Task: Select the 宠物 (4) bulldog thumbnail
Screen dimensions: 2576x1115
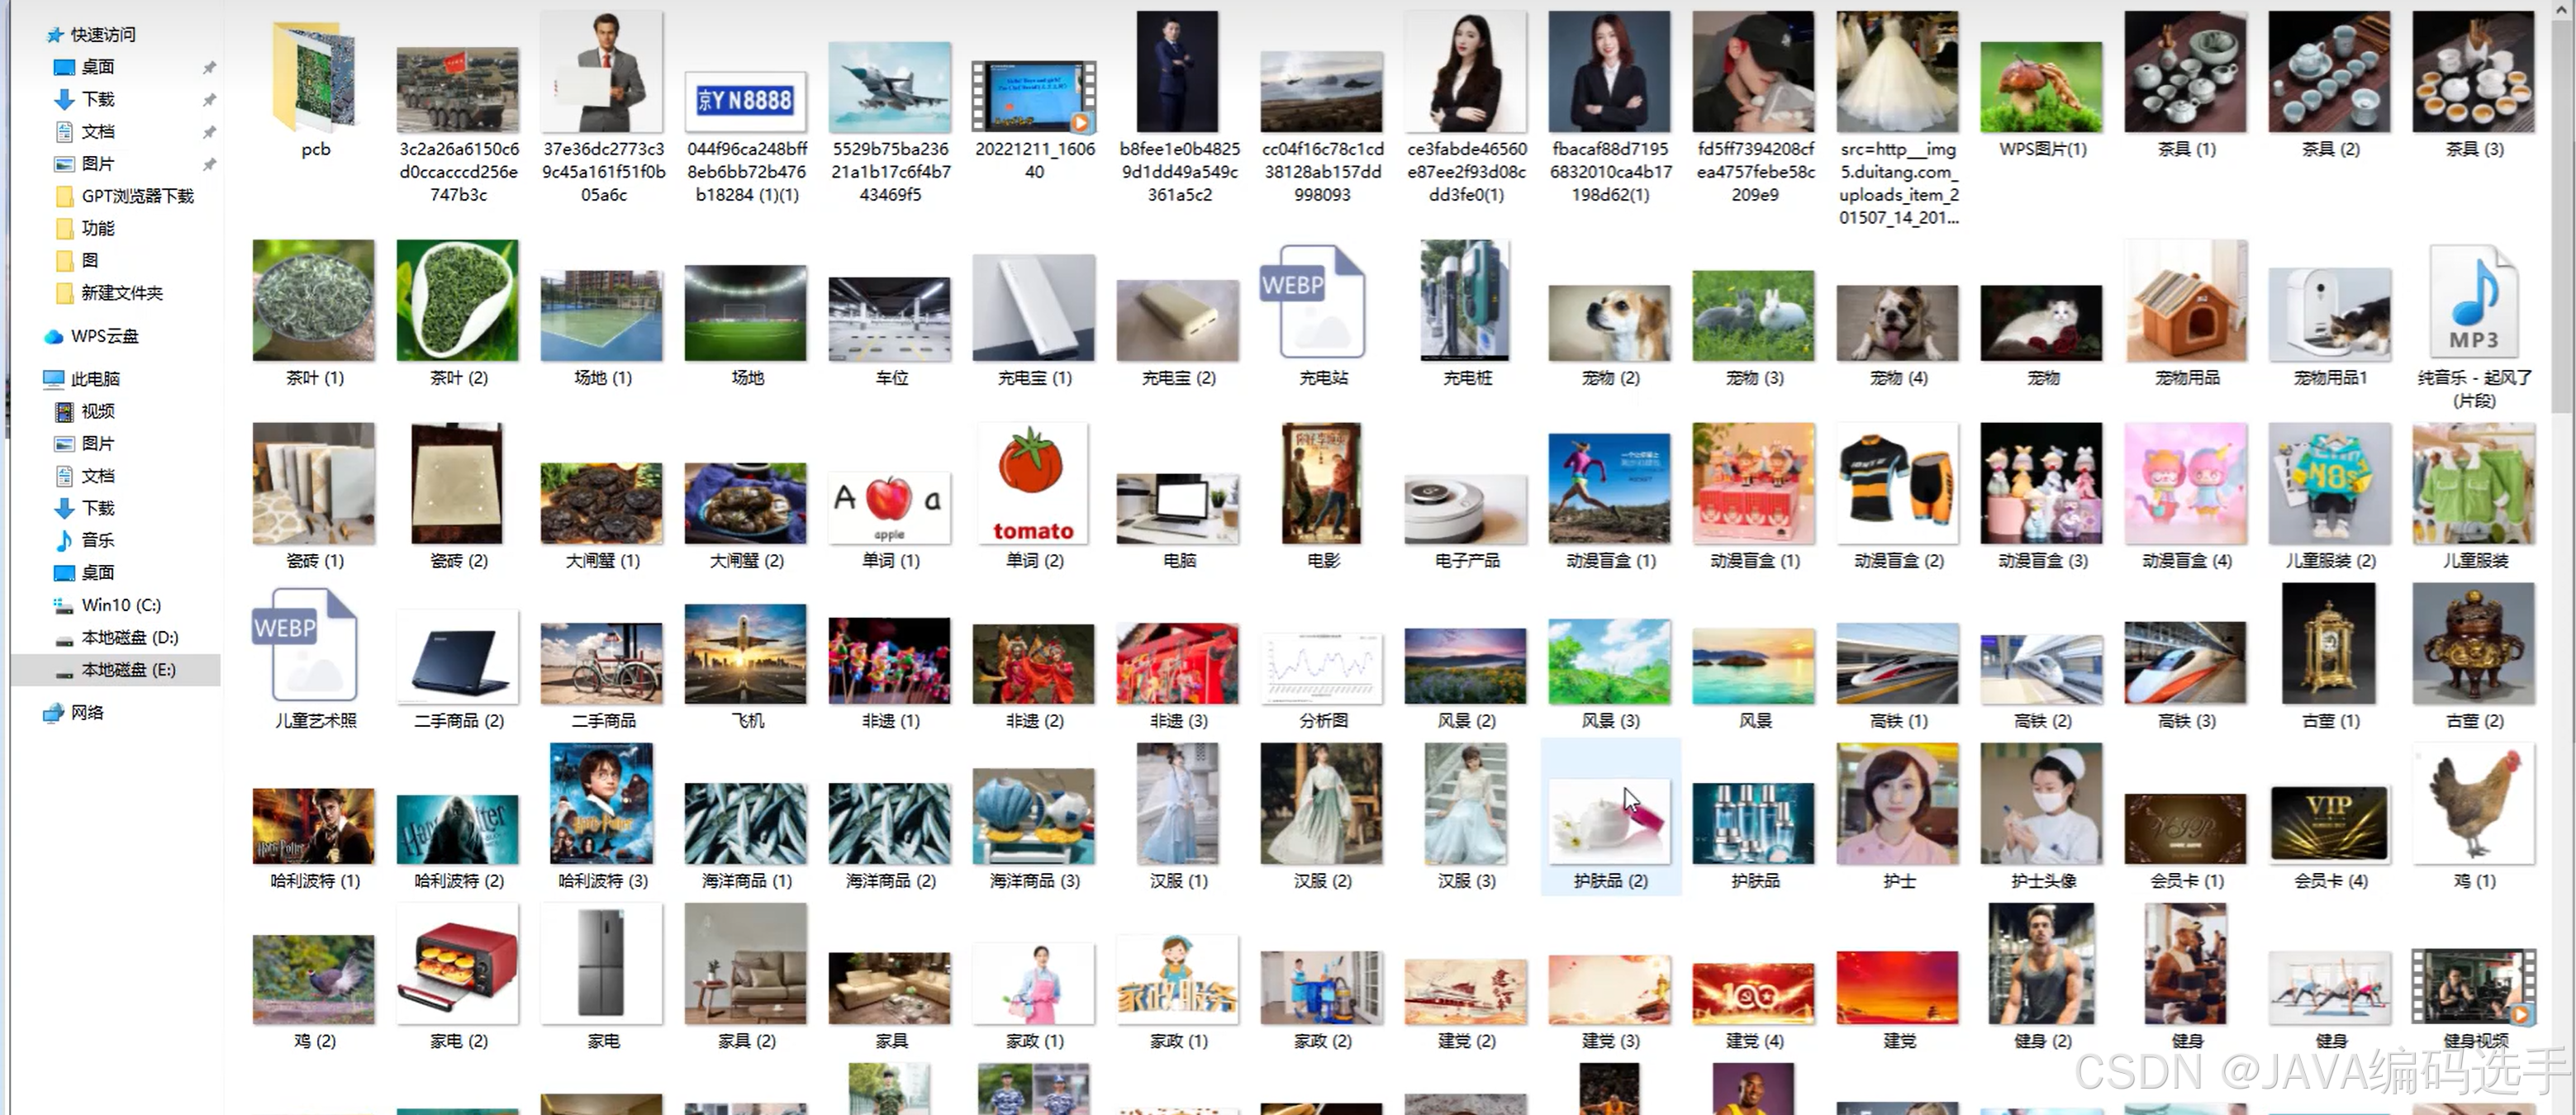Action: point(1898,323)
